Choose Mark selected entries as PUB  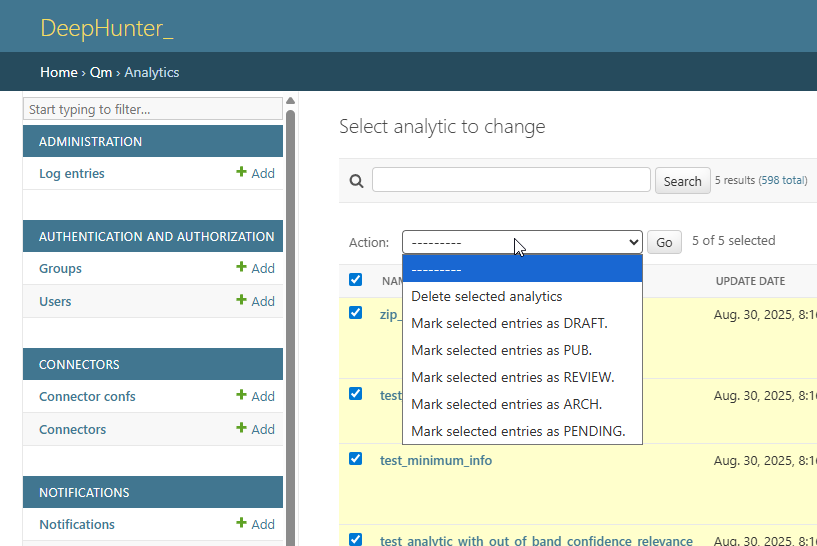coord(522,350)
